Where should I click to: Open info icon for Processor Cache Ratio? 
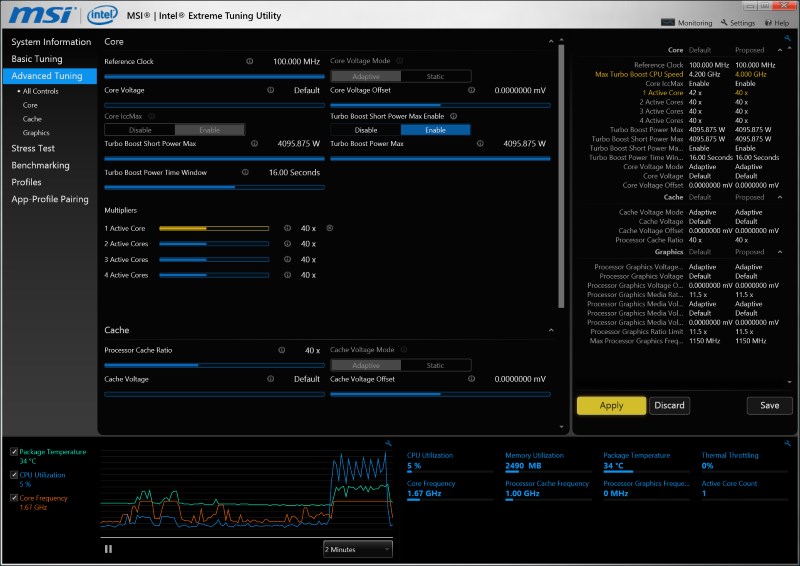[282, 350]
